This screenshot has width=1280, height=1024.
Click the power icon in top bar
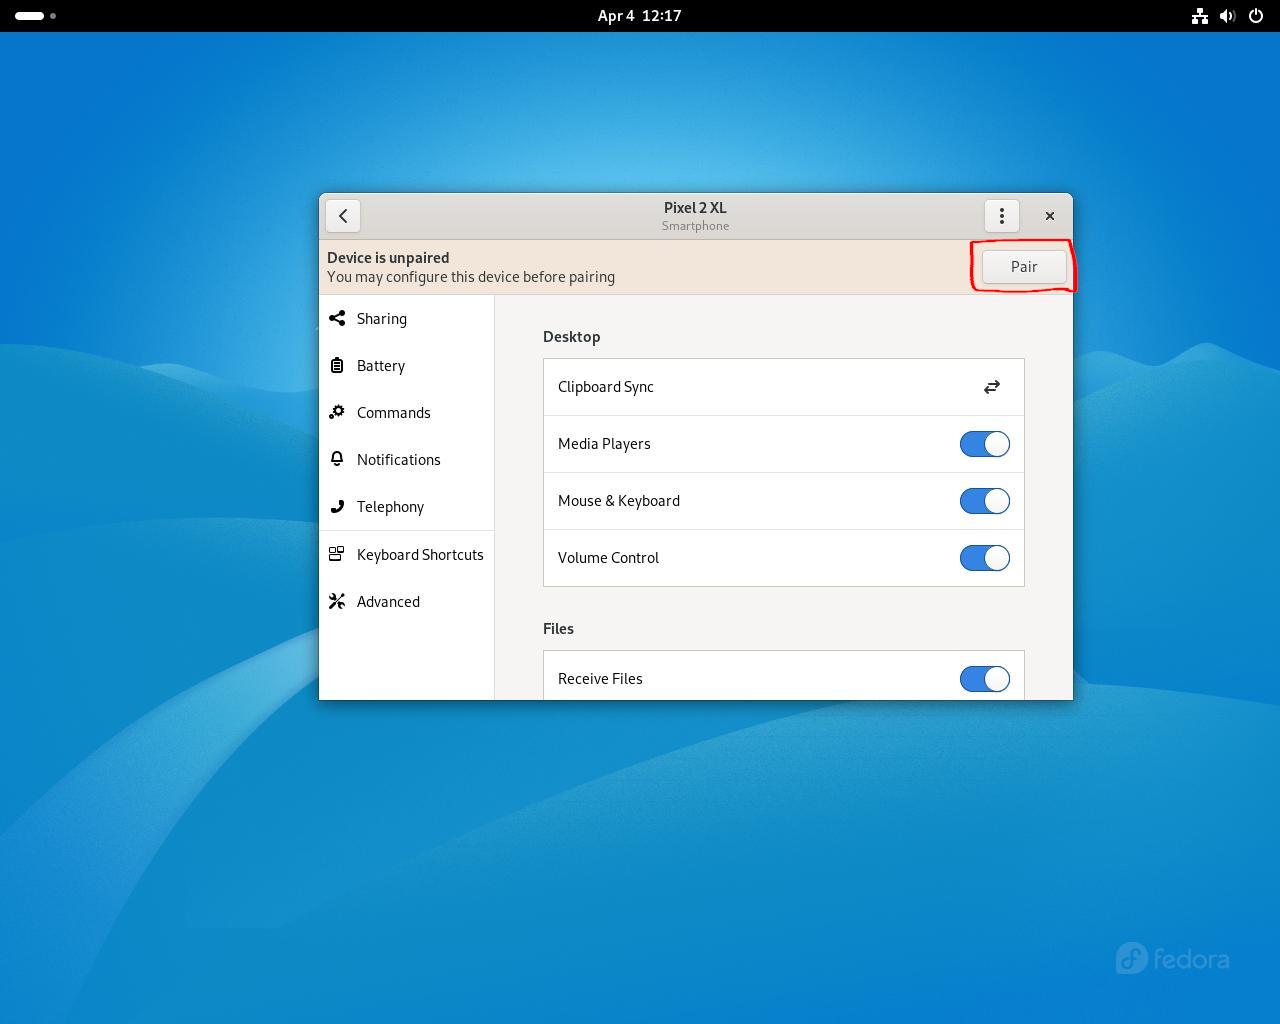click(x=1255, y=16)
